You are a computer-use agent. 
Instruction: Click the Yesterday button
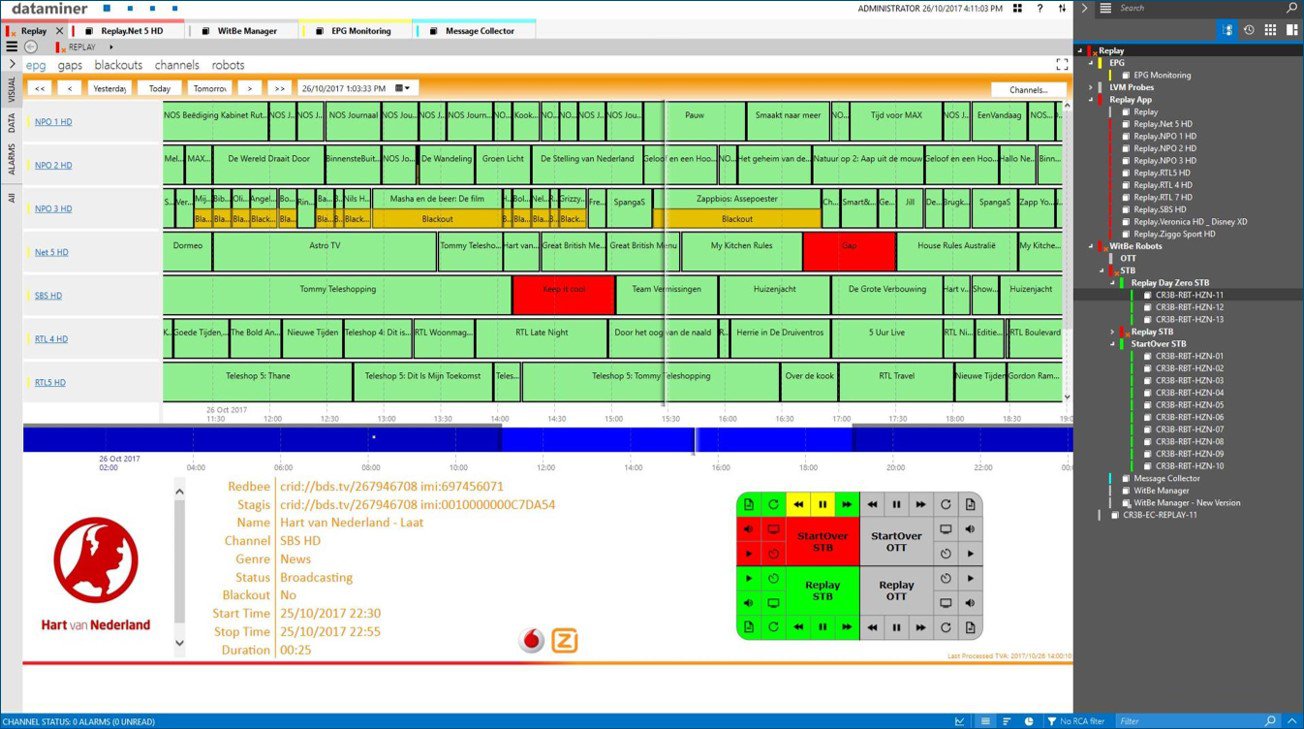tap(110, 88)
